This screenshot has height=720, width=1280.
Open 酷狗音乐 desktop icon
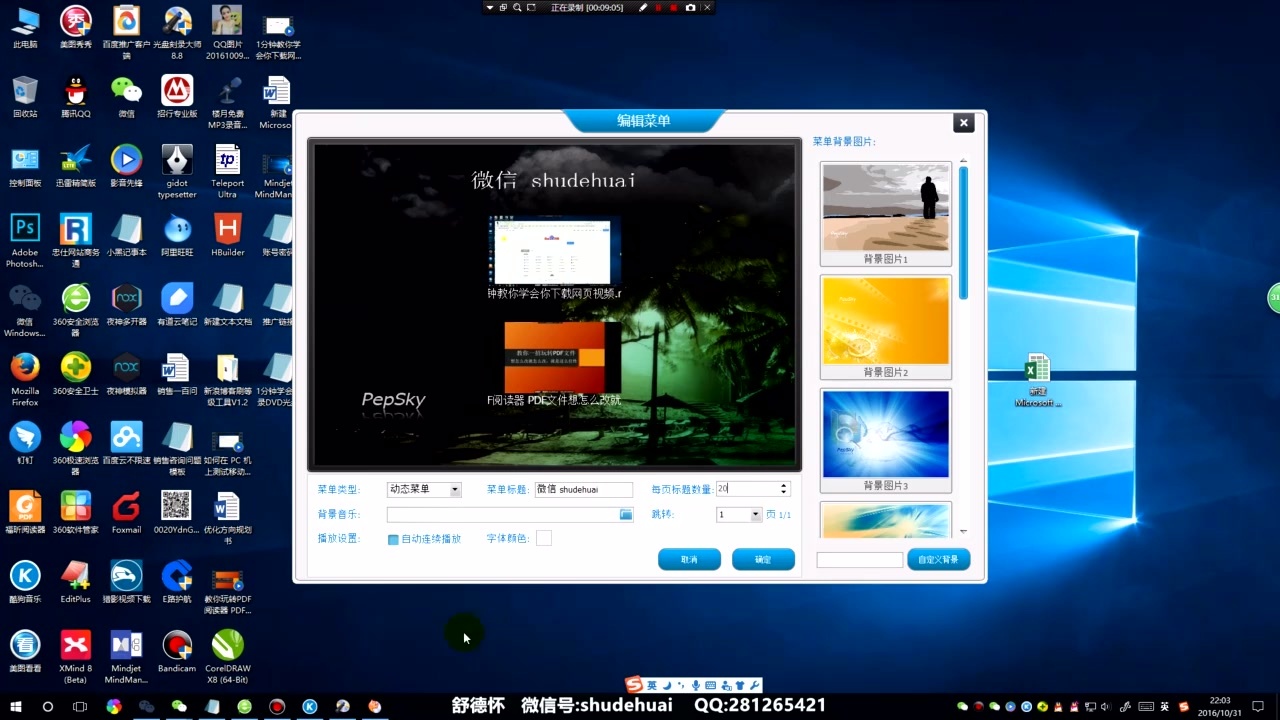25,581
